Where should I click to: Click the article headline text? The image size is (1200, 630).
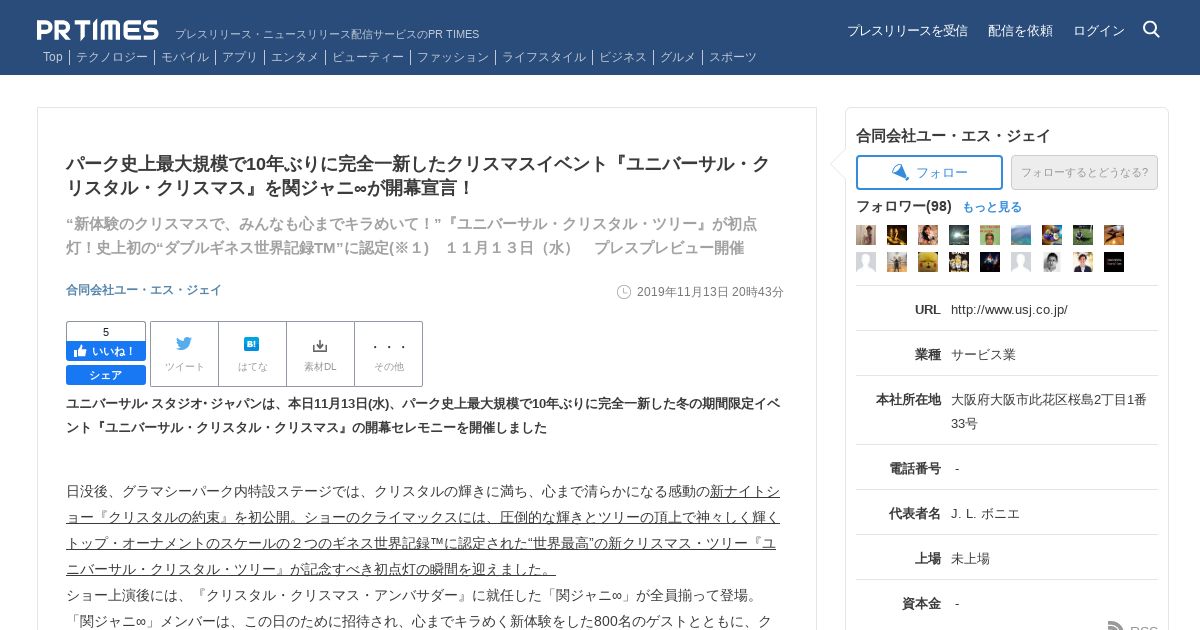tap(418, 176)
